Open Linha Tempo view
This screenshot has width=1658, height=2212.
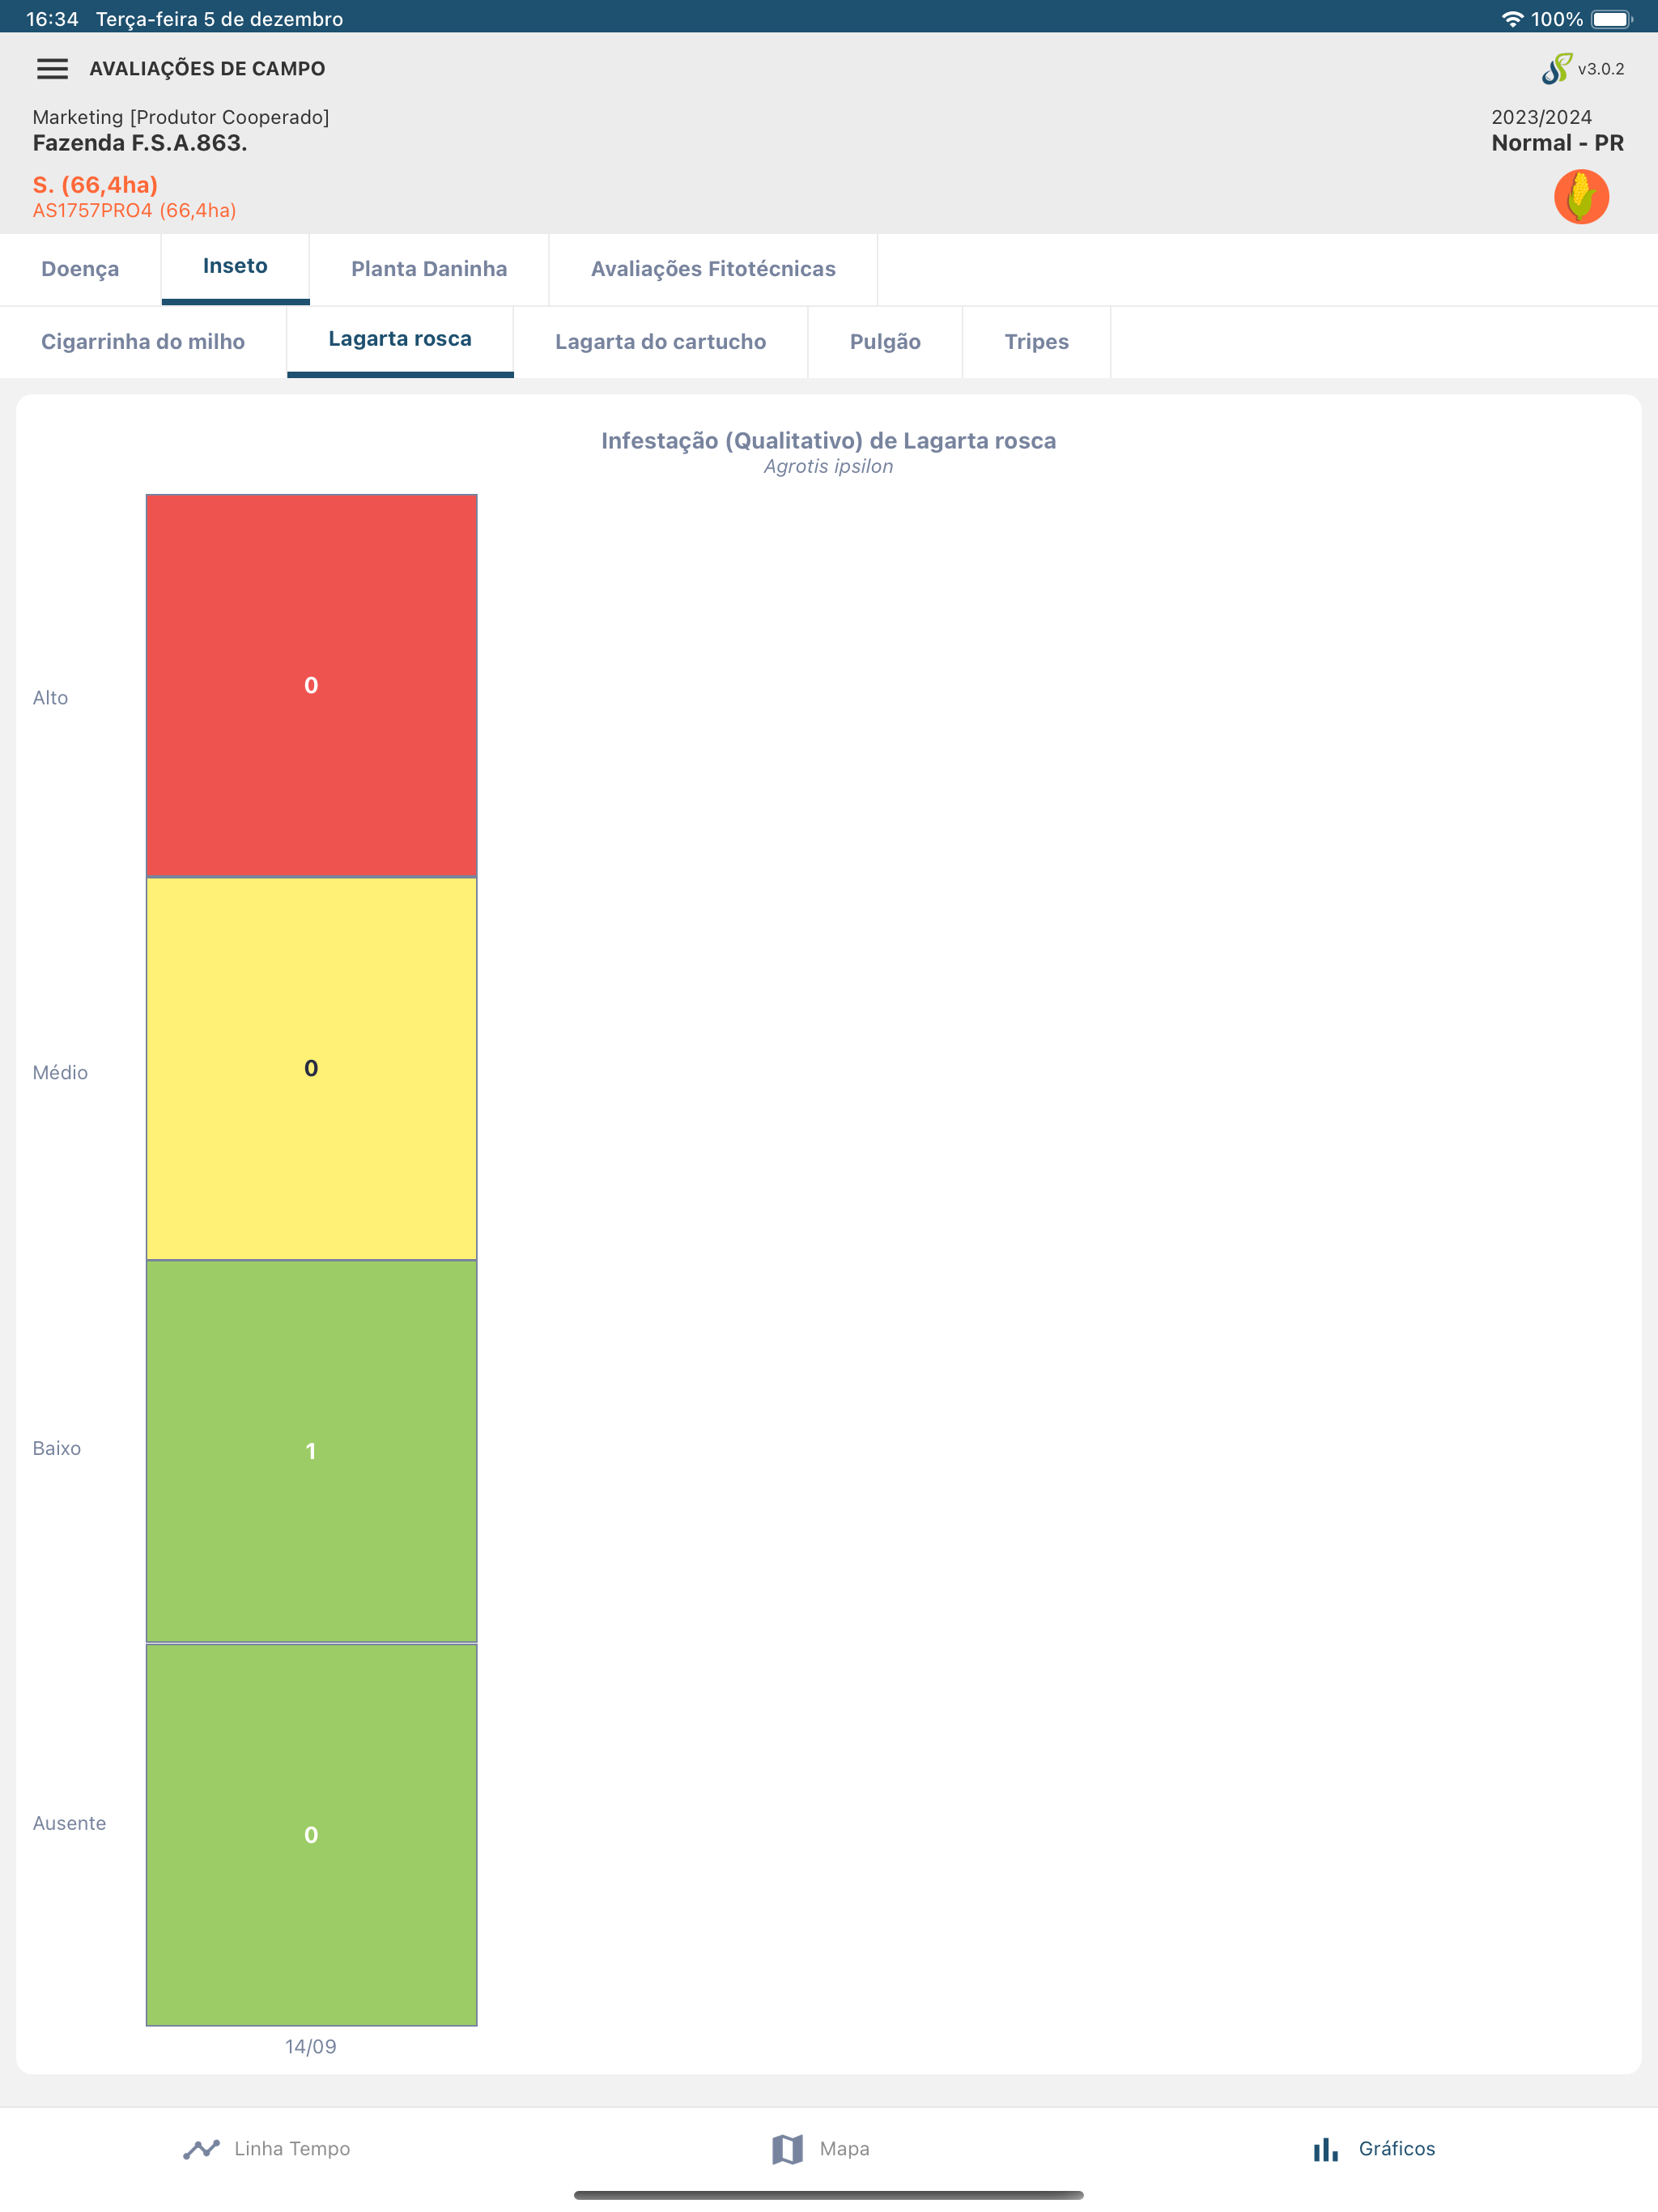267,2148
